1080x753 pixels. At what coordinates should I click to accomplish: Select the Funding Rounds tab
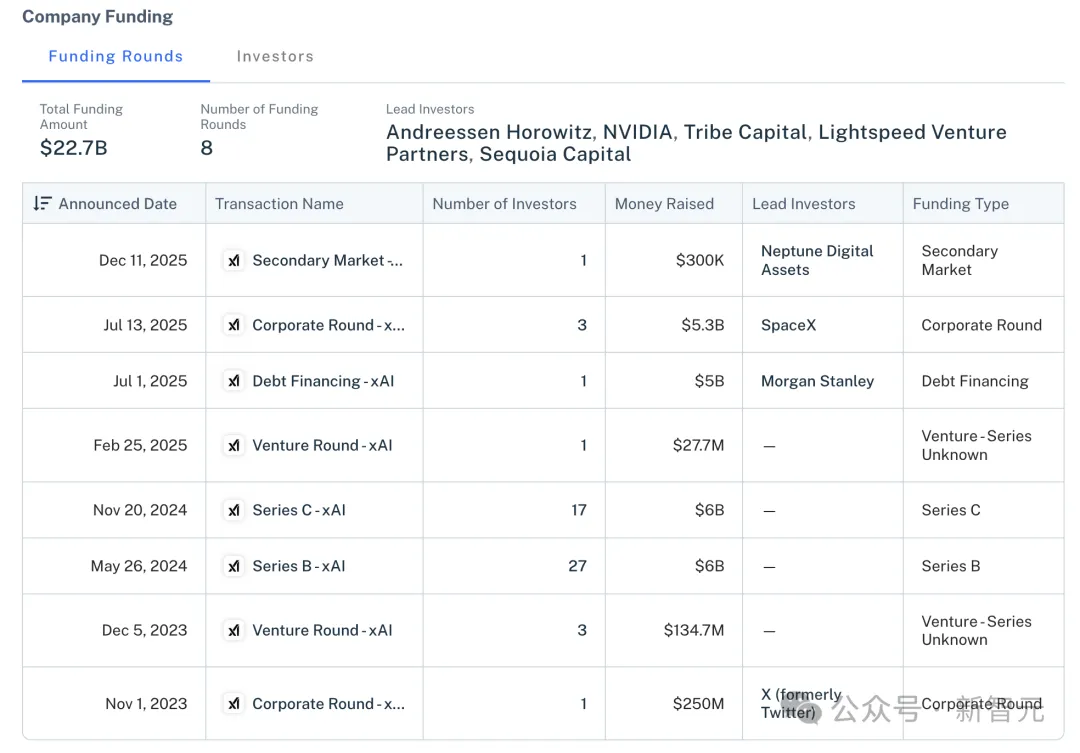coord(116,56)
